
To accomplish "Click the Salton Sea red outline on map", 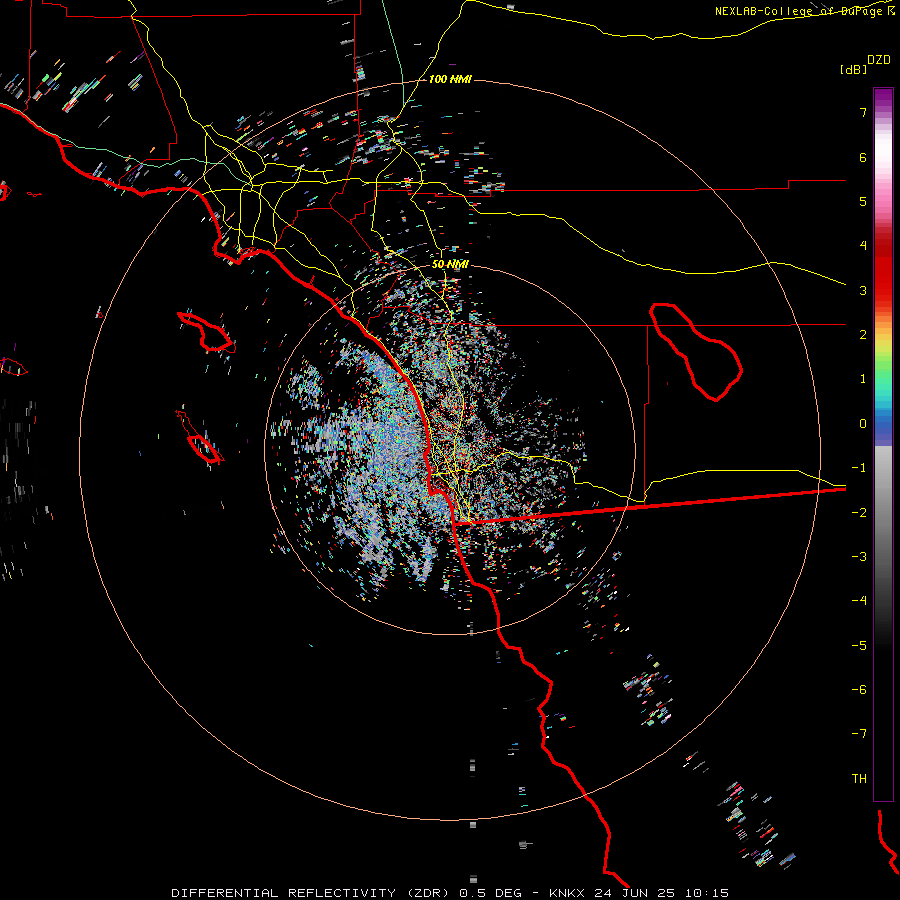I will (x=696, y=352).
